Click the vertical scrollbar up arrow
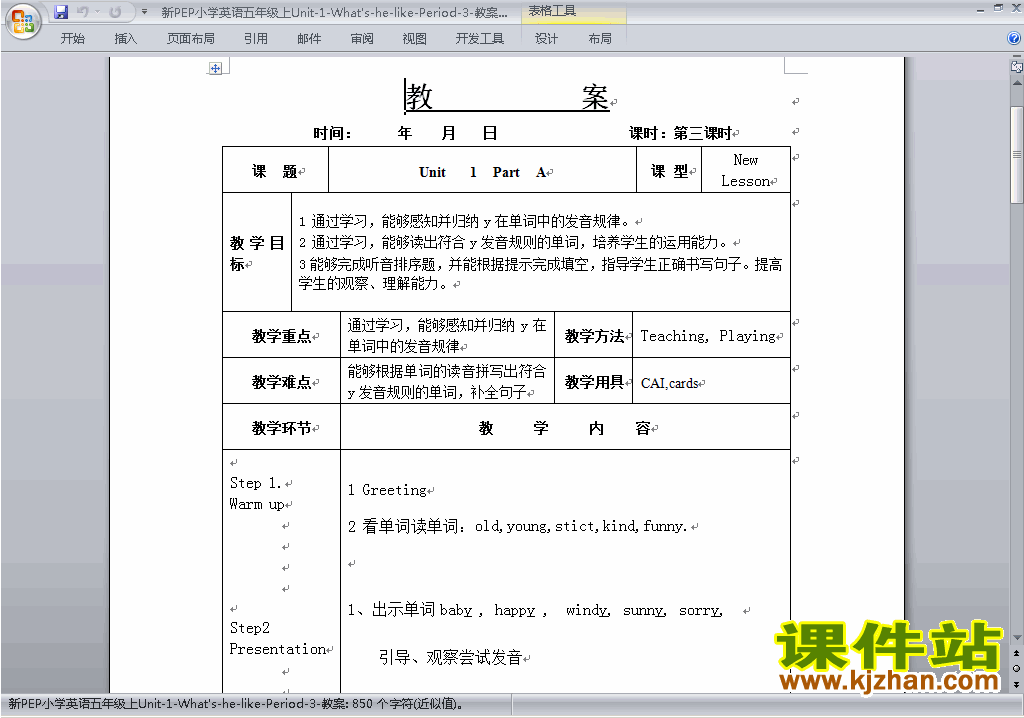 (x=1017, y=83)
